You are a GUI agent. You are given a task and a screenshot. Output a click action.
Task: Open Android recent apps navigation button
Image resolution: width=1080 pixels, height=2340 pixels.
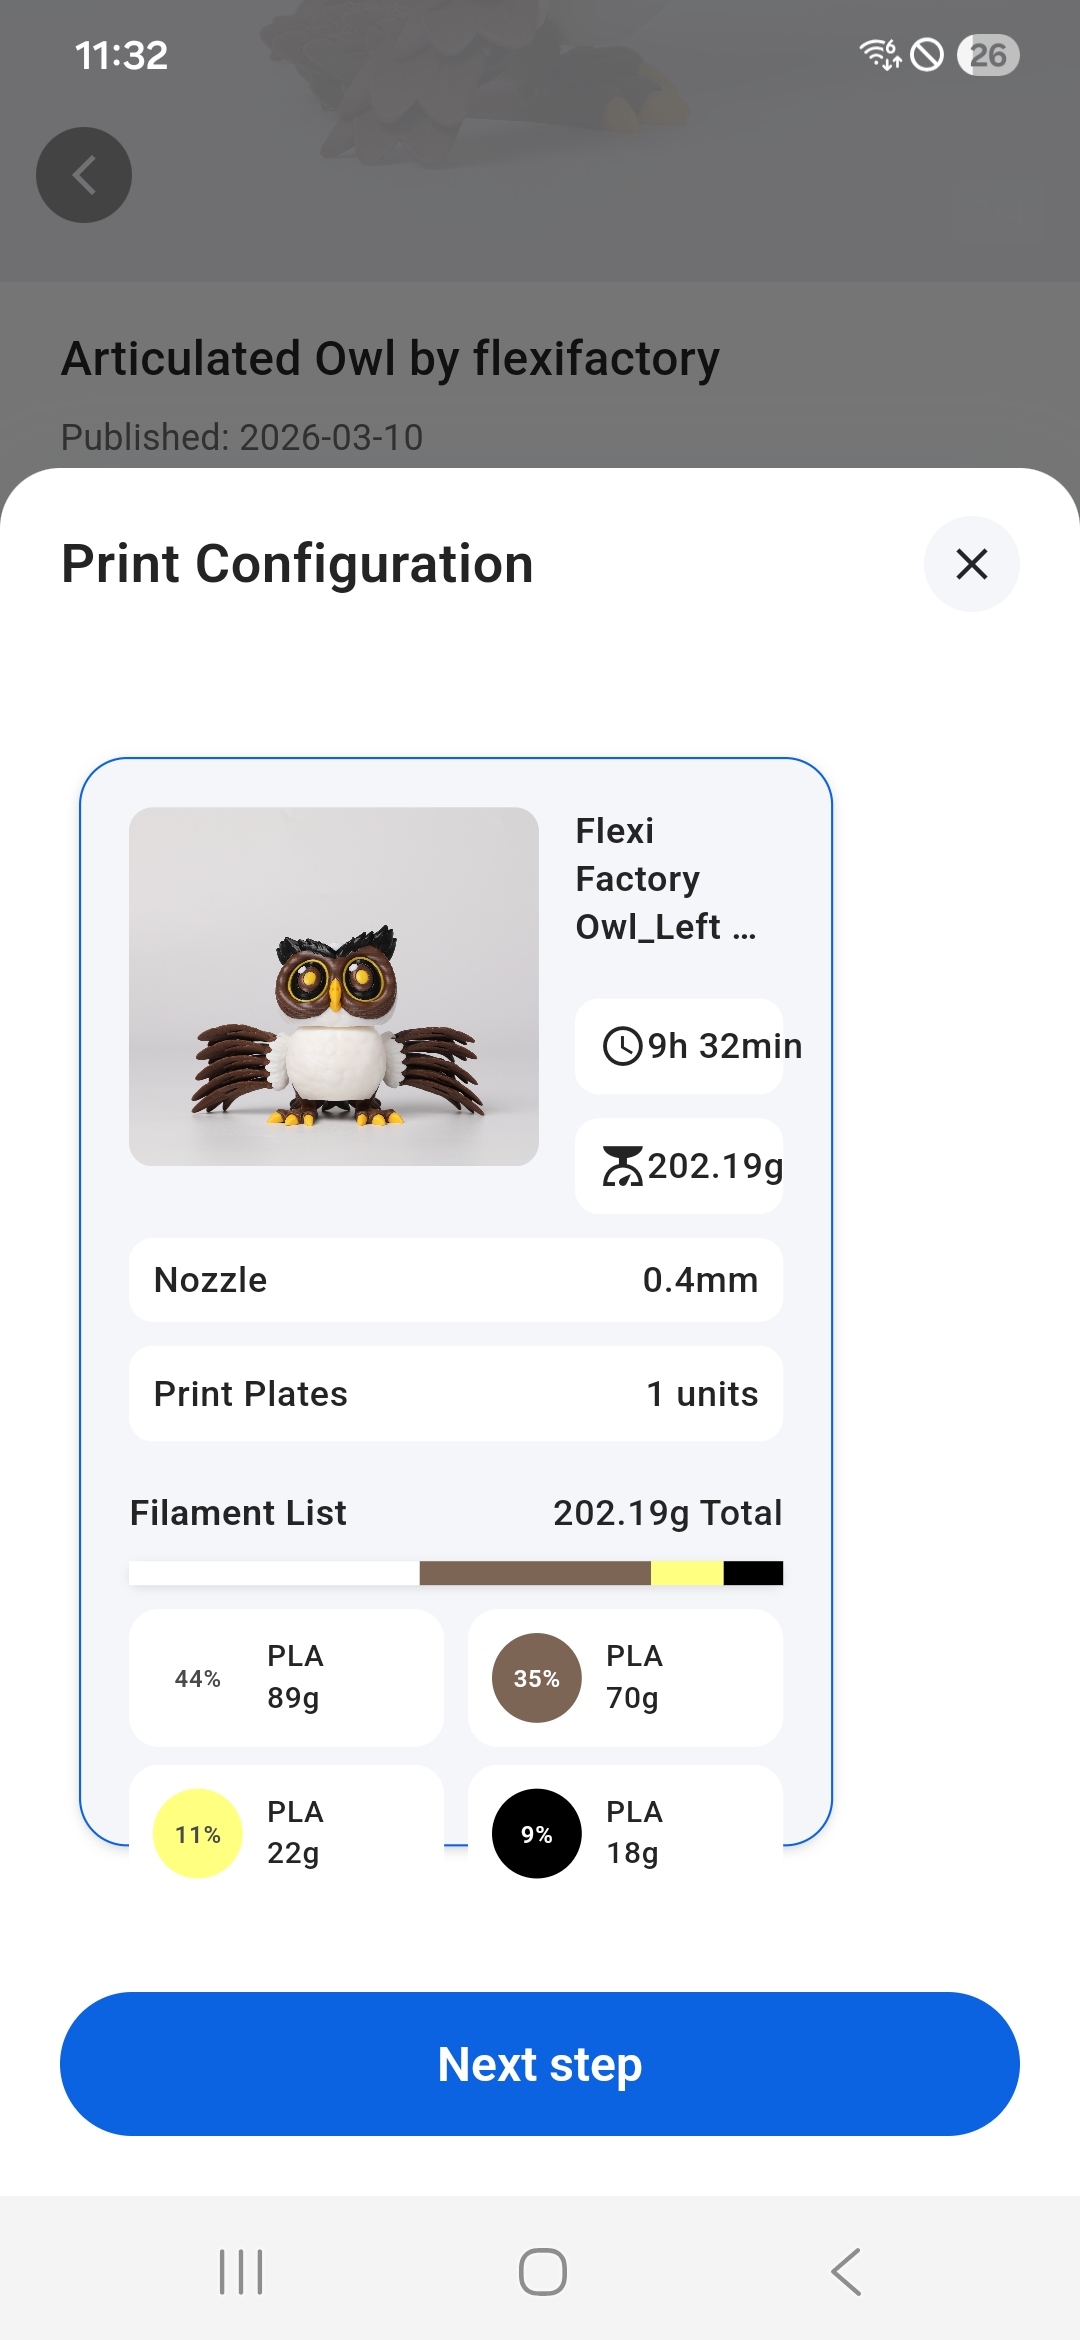(x=241, y=2272)
